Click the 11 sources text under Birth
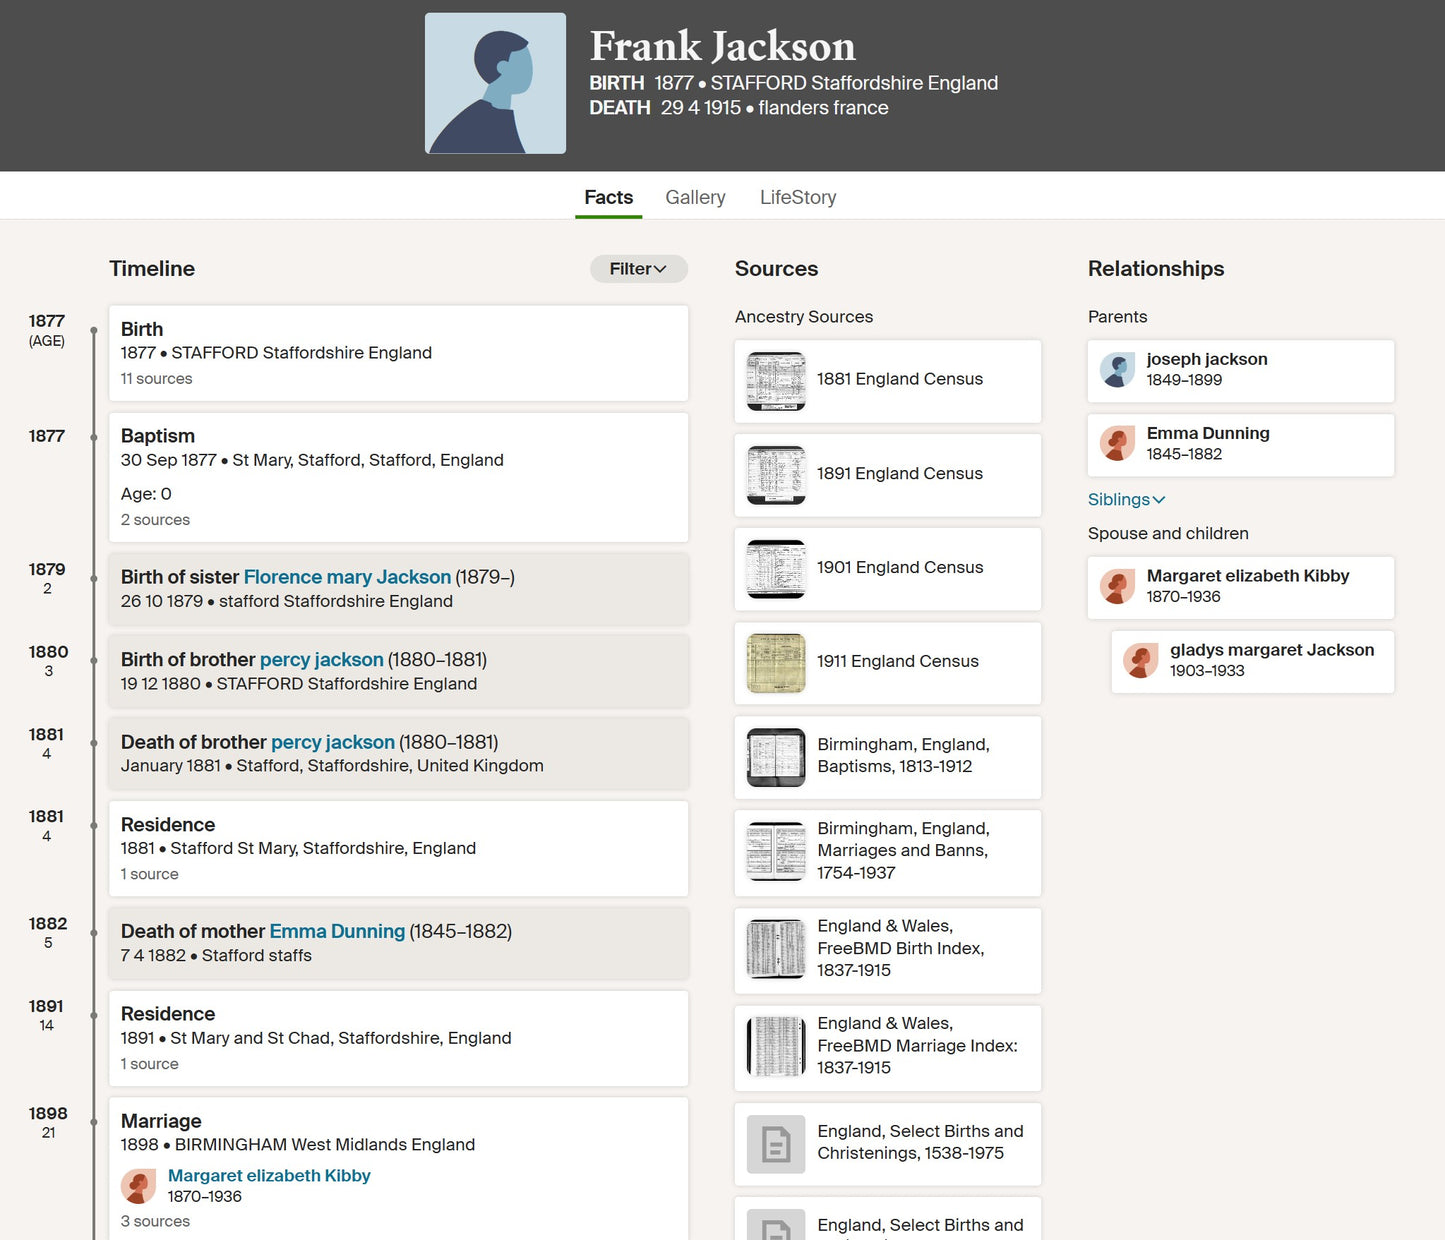The image size is (1445, 1240). click(x=156, y=379)
